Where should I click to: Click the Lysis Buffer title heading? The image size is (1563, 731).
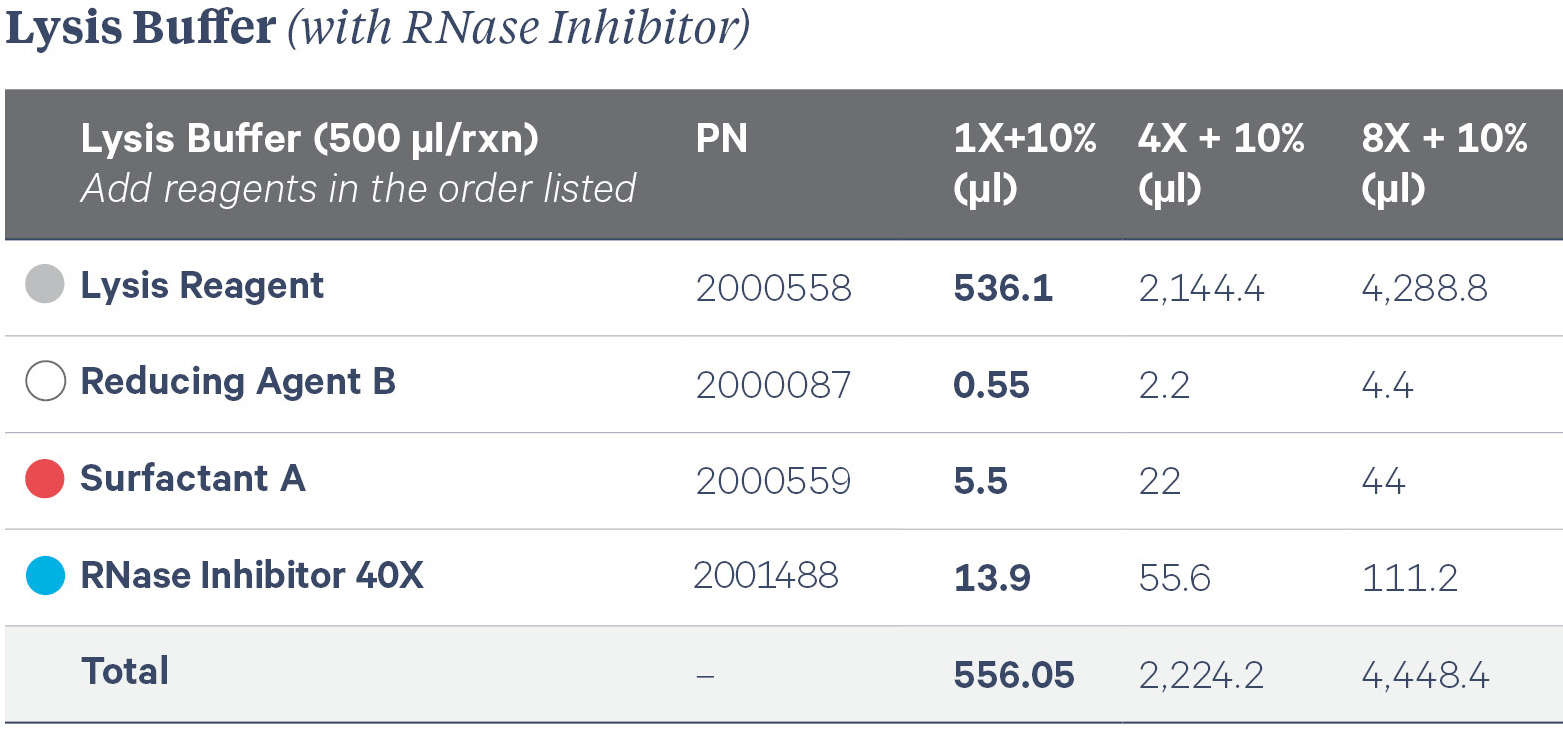click(140, 30)
